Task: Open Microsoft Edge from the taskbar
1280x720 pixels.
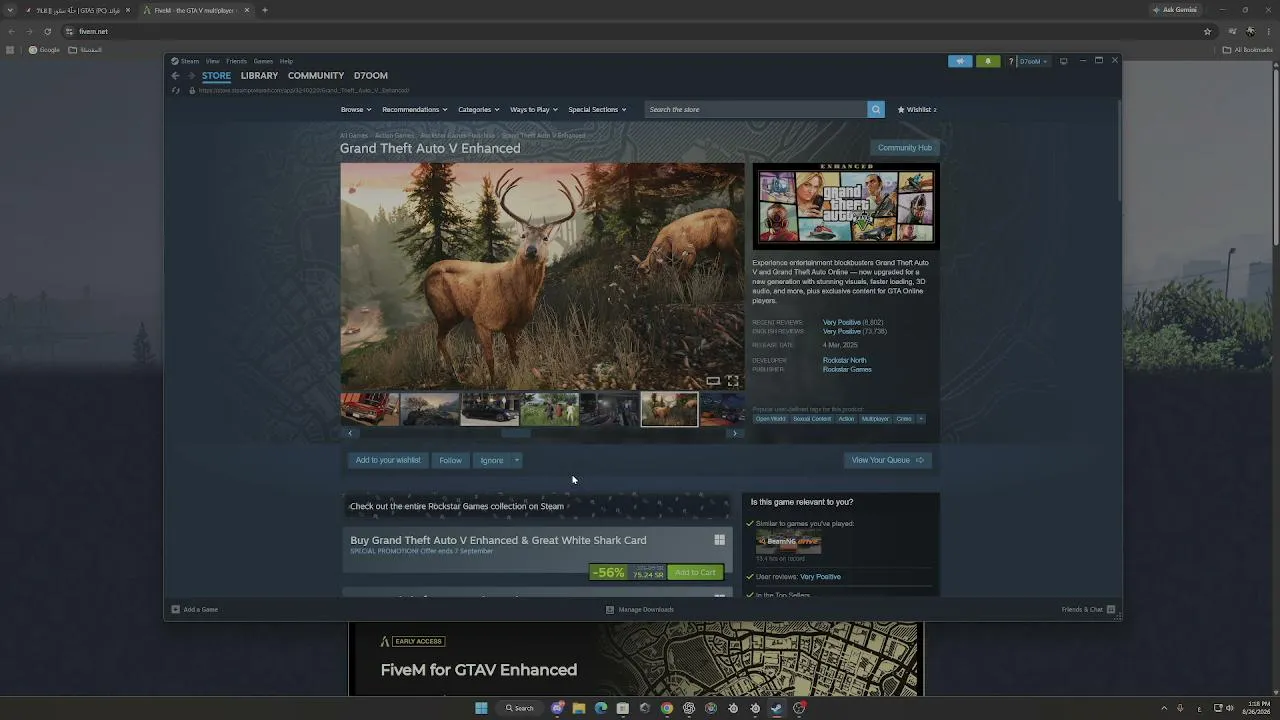Action: (601, 708)
